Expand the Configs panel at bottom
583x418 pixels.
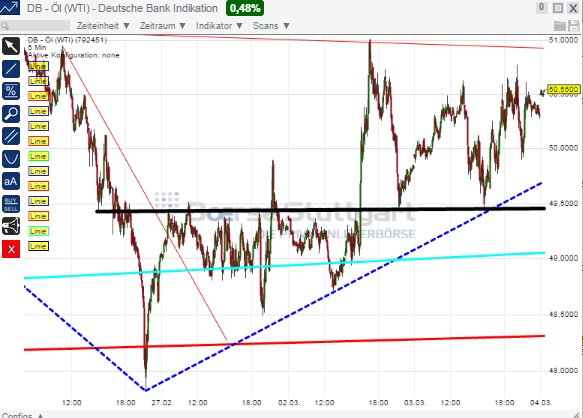pos(23,415)
